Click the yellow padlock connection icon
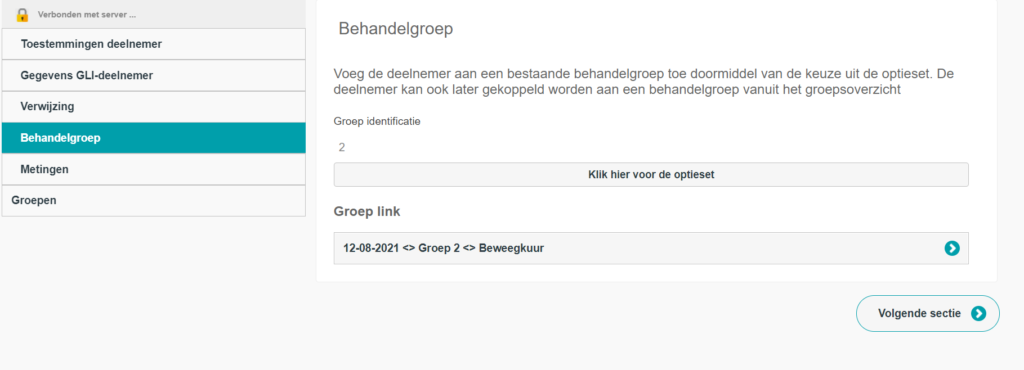 click(22, 14)
